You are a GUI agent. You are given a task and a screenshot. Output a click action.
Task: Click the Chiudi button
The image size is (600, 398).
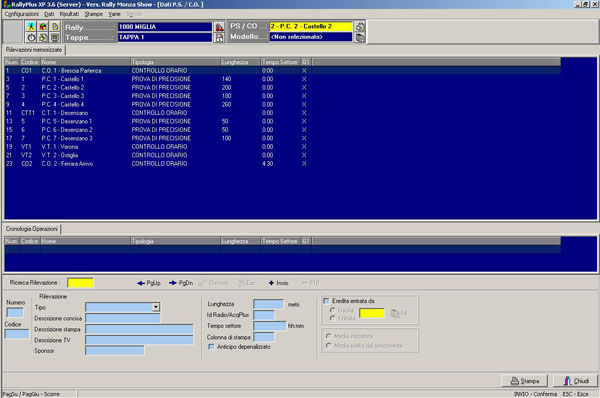[x=576, y=381]
